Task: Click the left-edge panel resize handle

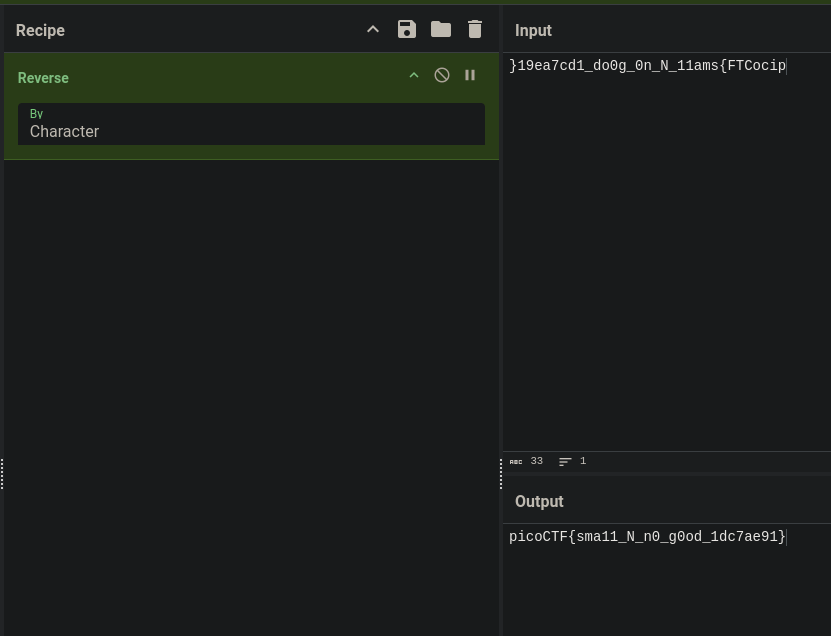Action: coord(2,474)
